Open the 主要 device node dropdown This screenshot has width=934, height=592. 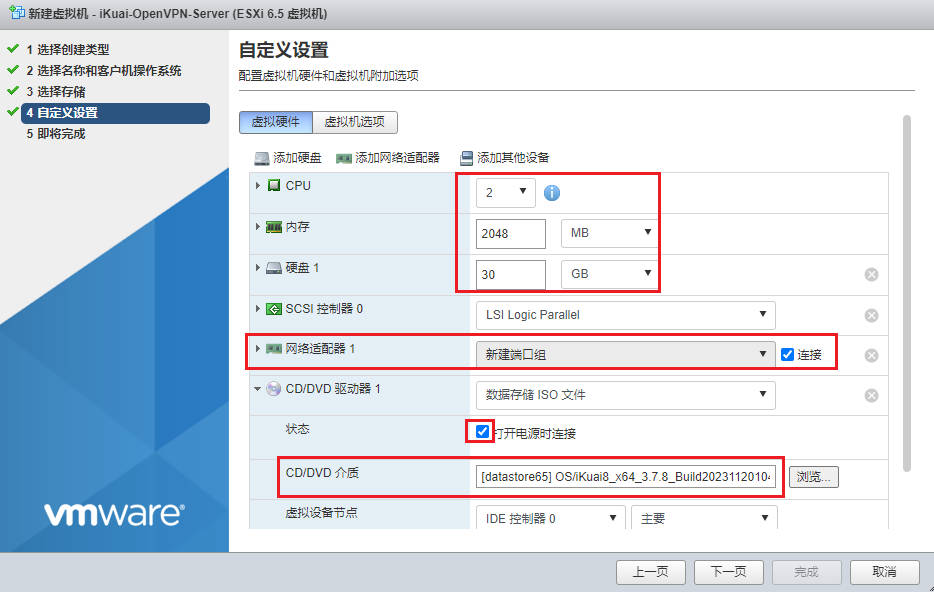(705, 518)
